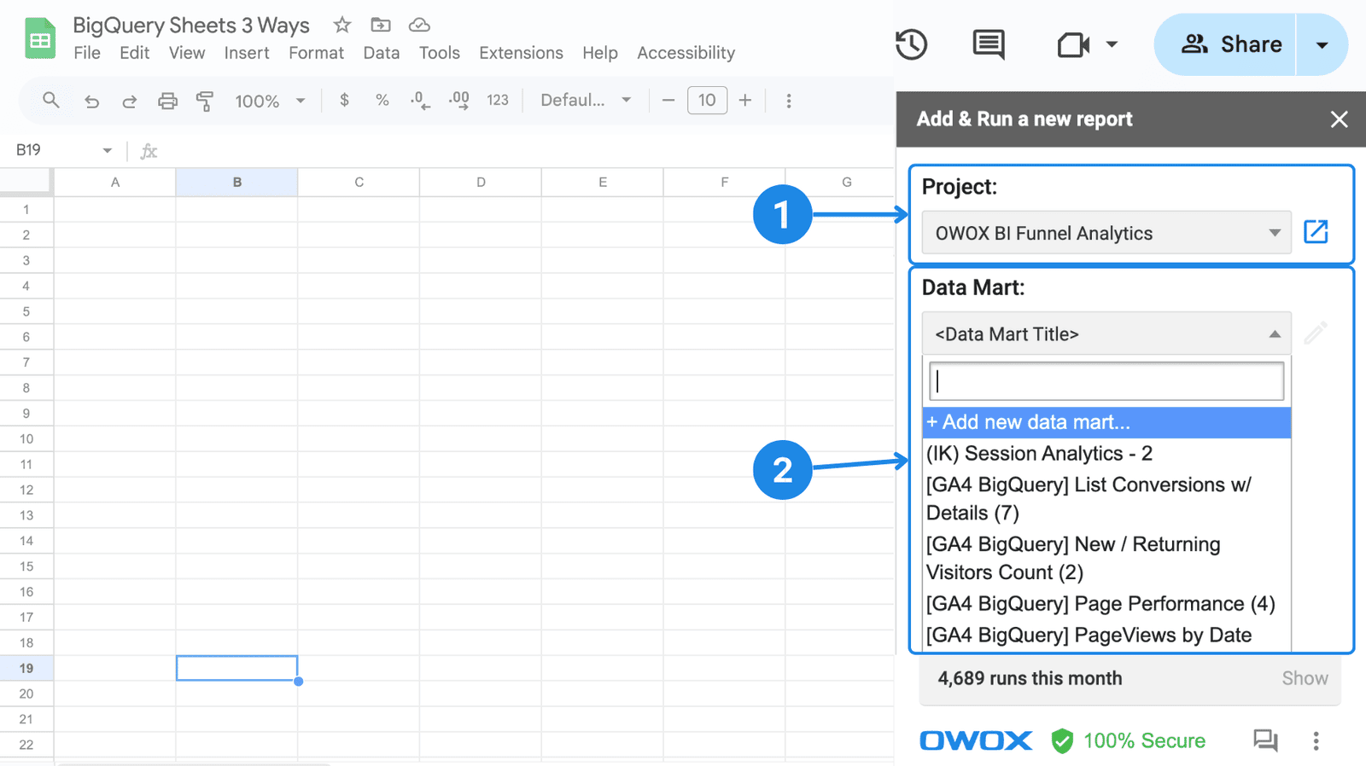The height and width of the screenshot is (766, 1366).
Task: Click the formula bar input
Action: [525, 151]
